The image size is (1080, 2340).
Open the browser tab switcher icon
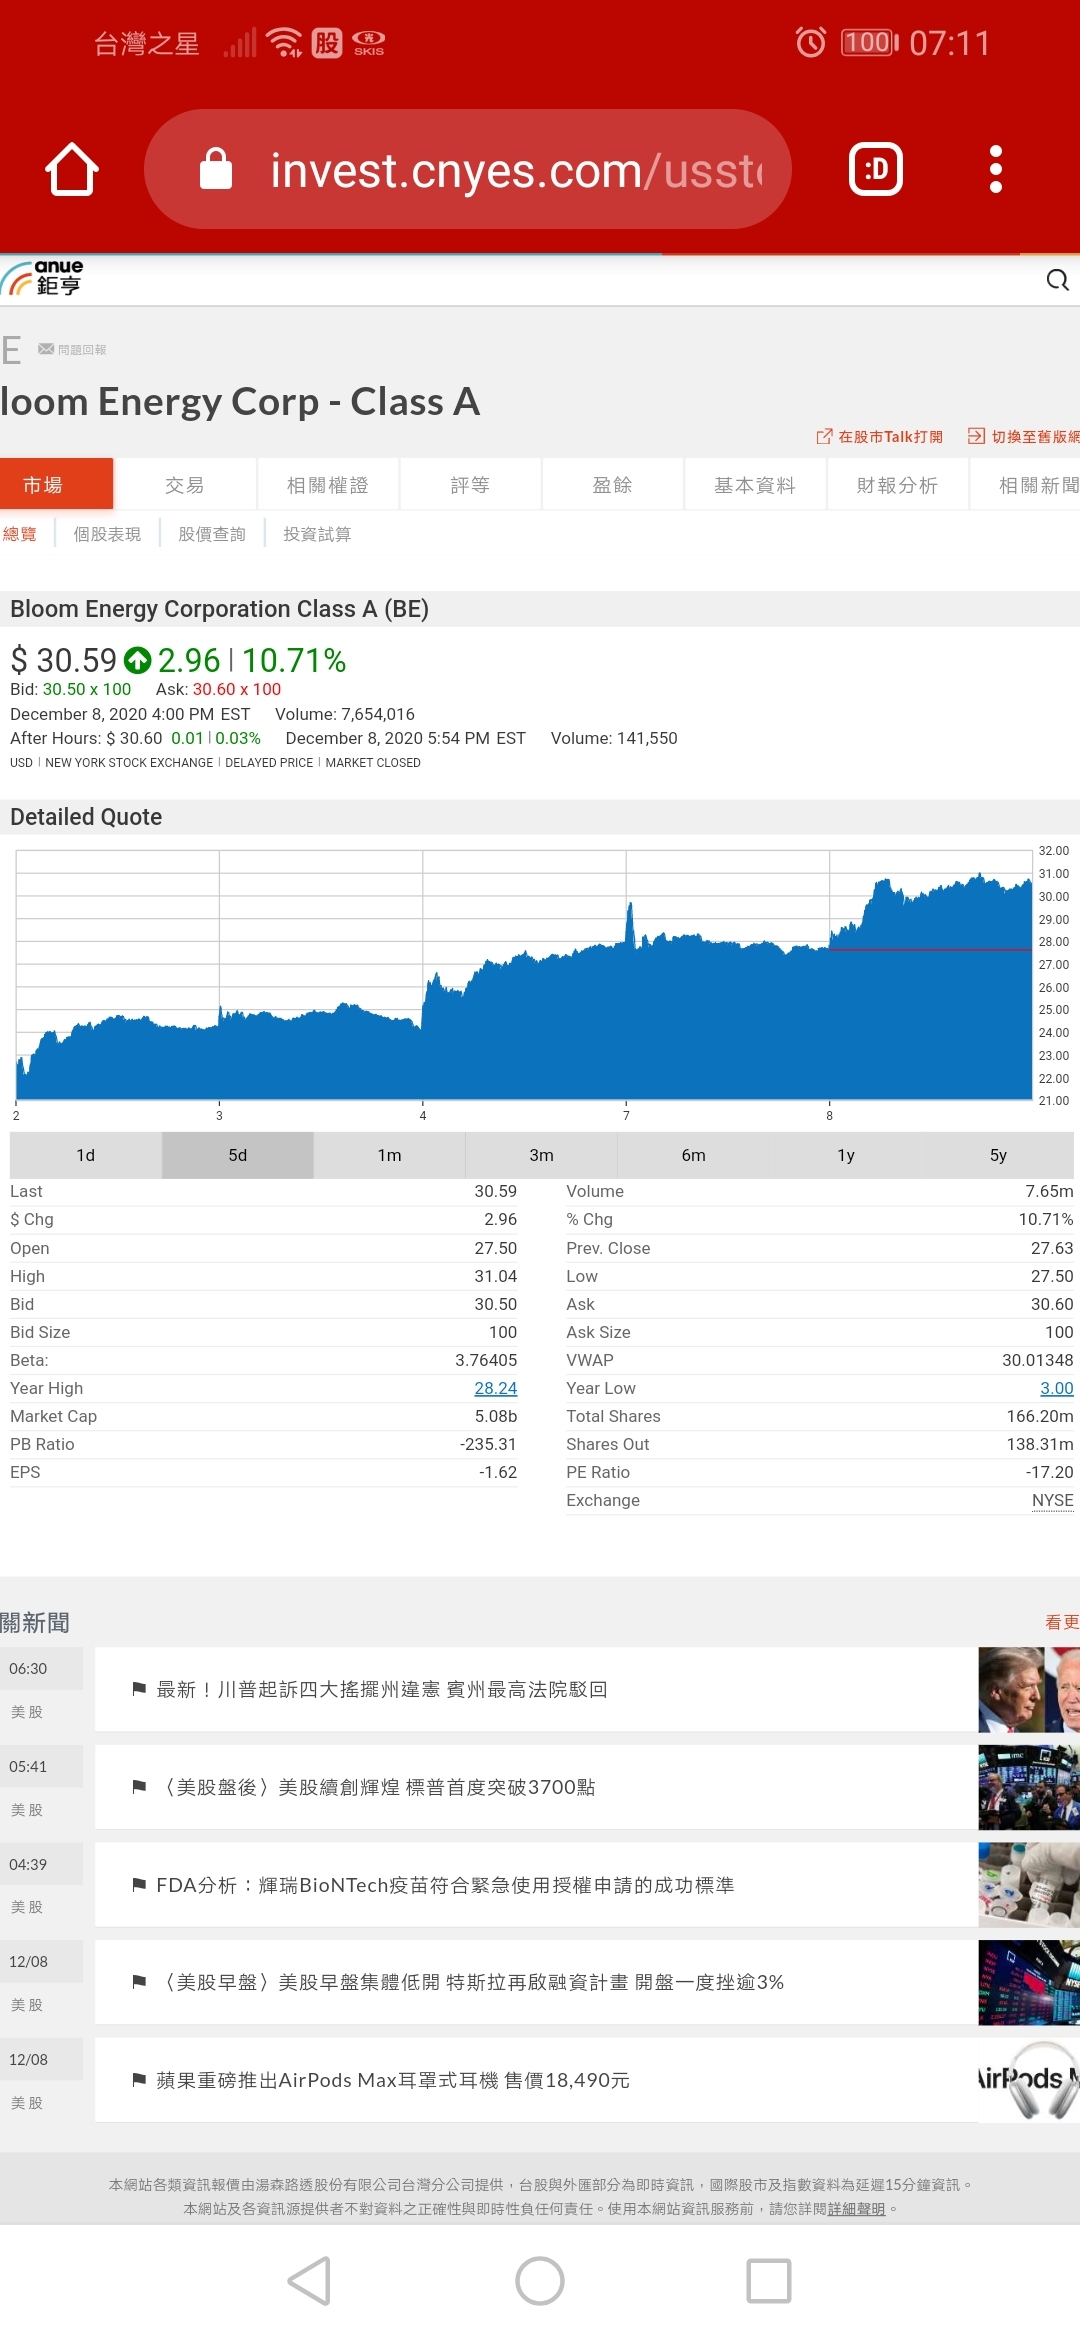[875, 170]
